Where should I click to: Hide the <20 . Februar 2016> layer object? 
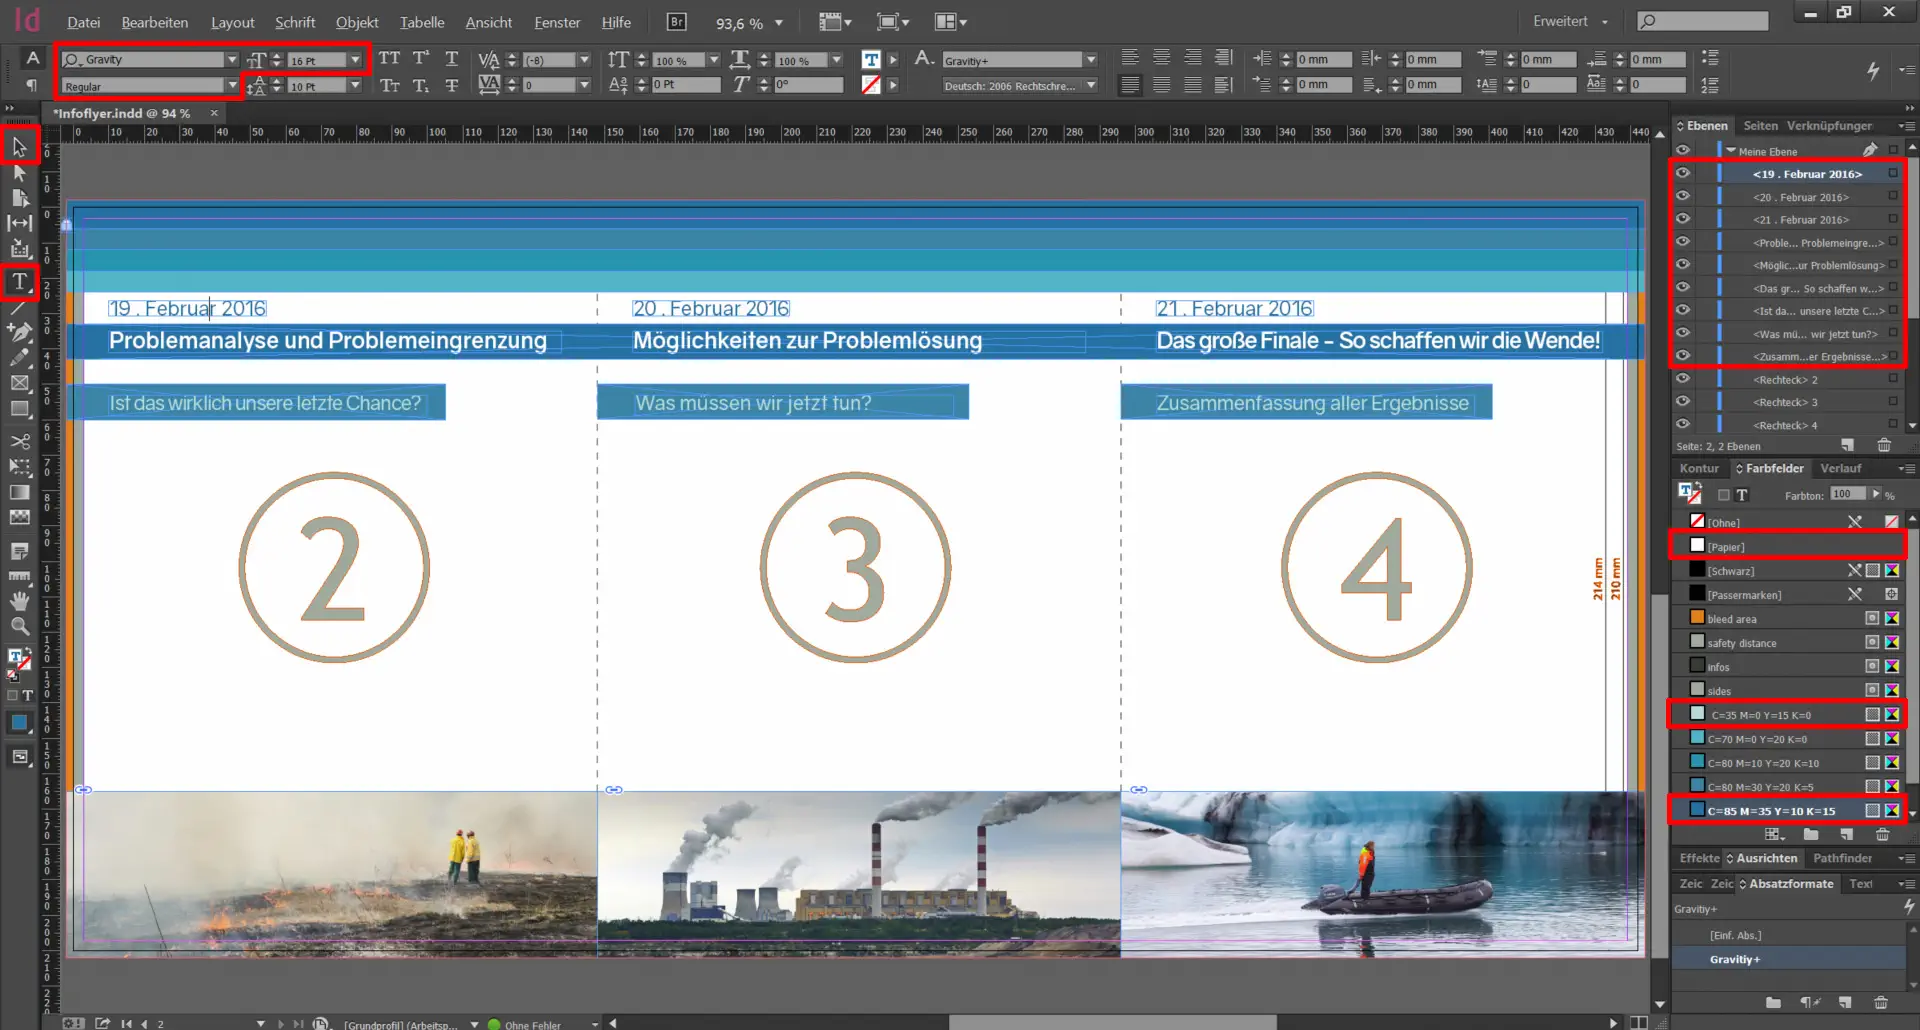pos(1683,197)
